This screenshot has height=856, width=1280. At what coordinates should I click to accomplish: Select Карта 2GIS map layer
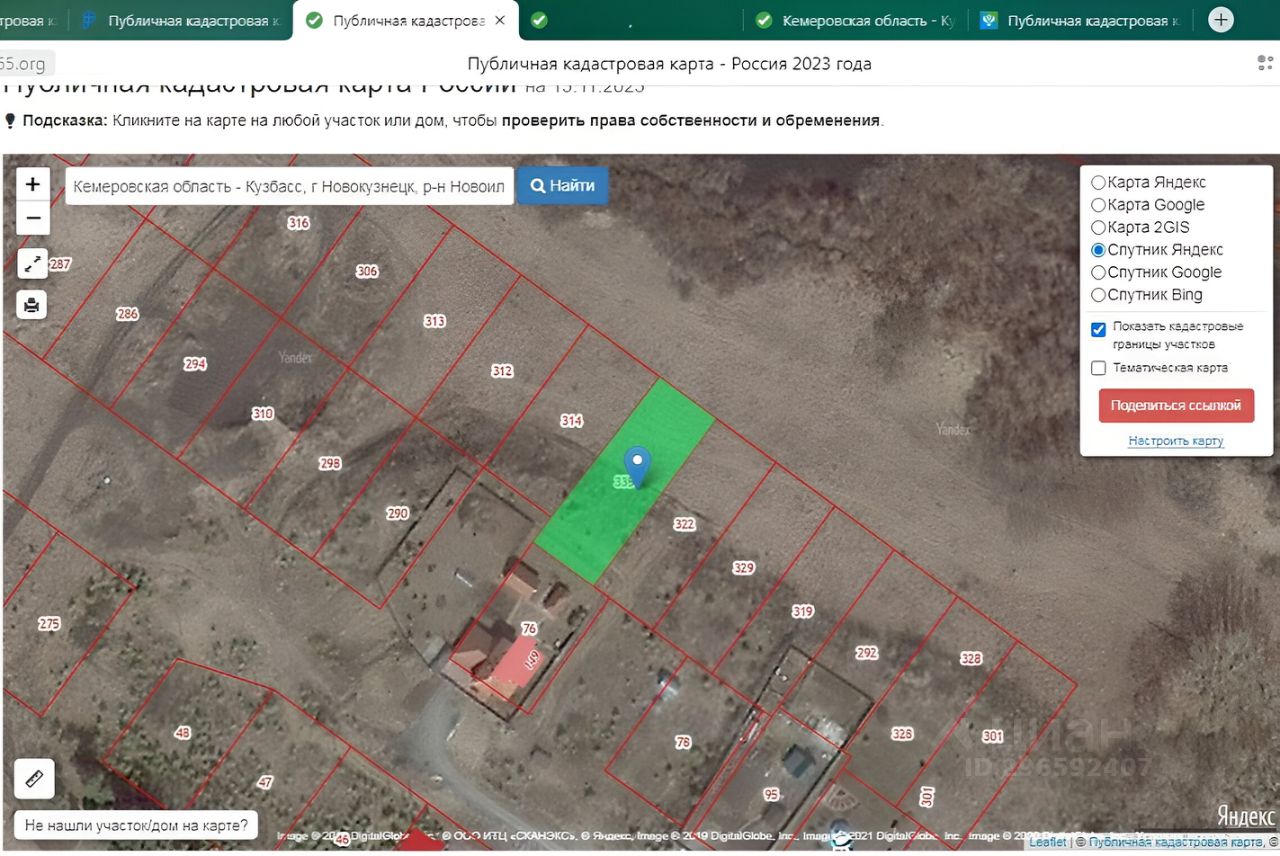pos(1140,227)
